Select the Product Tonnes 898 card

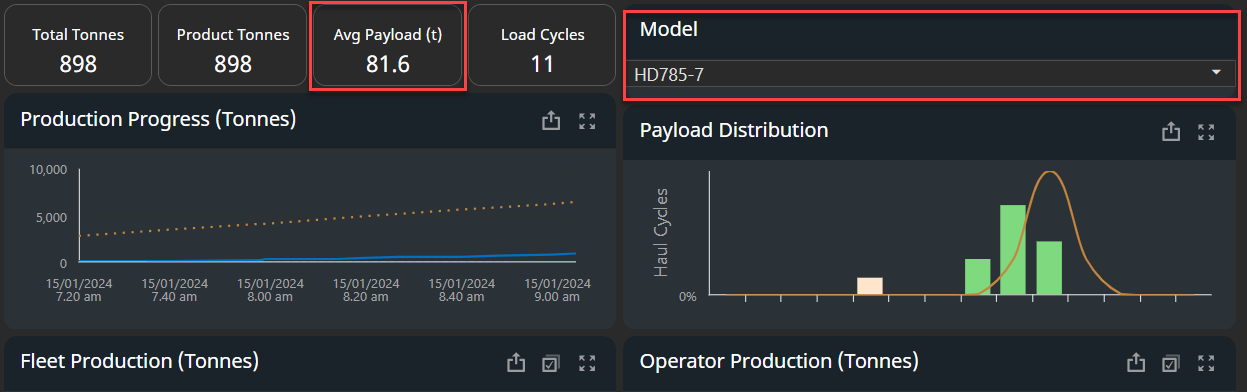click(x=233, y=45)
